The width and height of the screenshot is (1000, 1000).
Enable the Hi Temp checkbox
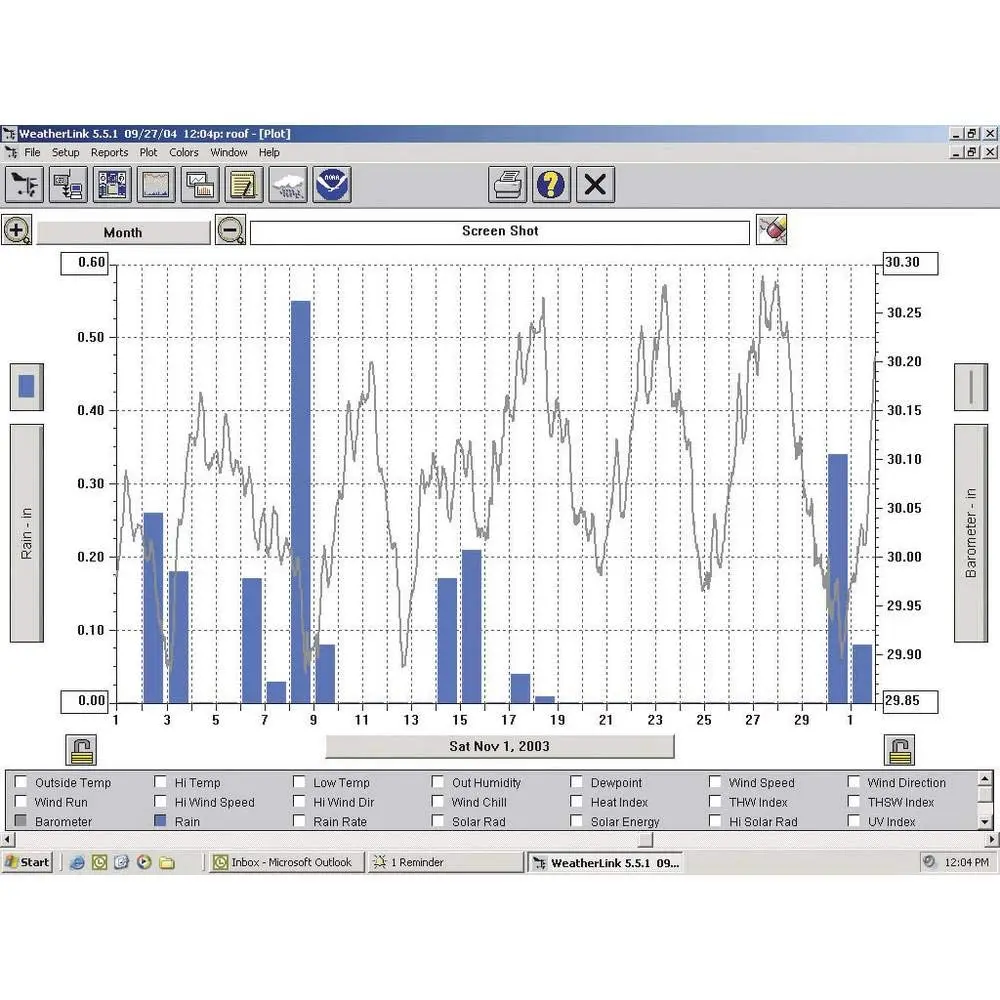(x=160, y=782)
